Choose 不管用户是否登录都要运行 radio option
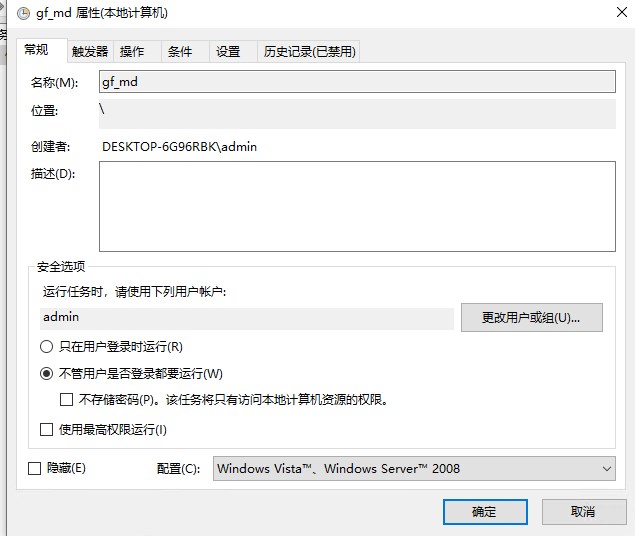The height and width of the screenshot is (536, 635). pyautogui.click(x=46, y=374)
